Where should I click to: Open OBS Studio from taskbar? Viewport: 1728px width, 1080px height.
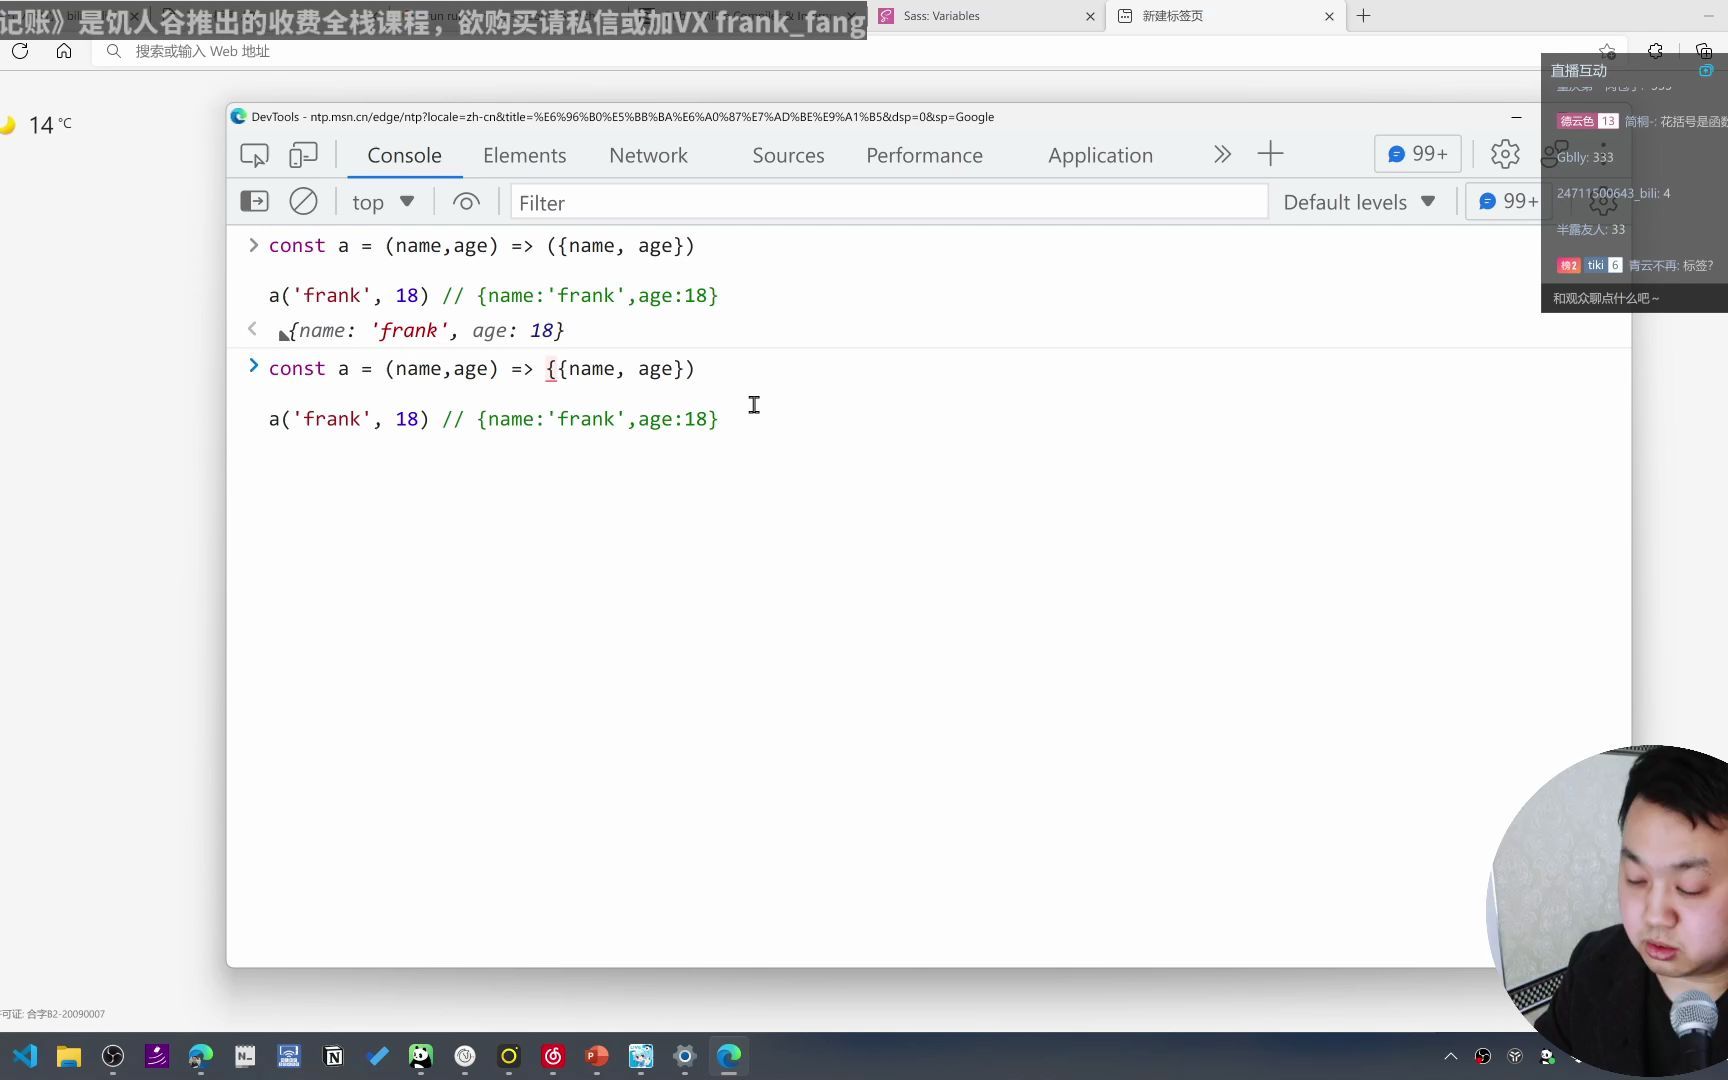pyautogui.click(x=113, y=1056)
